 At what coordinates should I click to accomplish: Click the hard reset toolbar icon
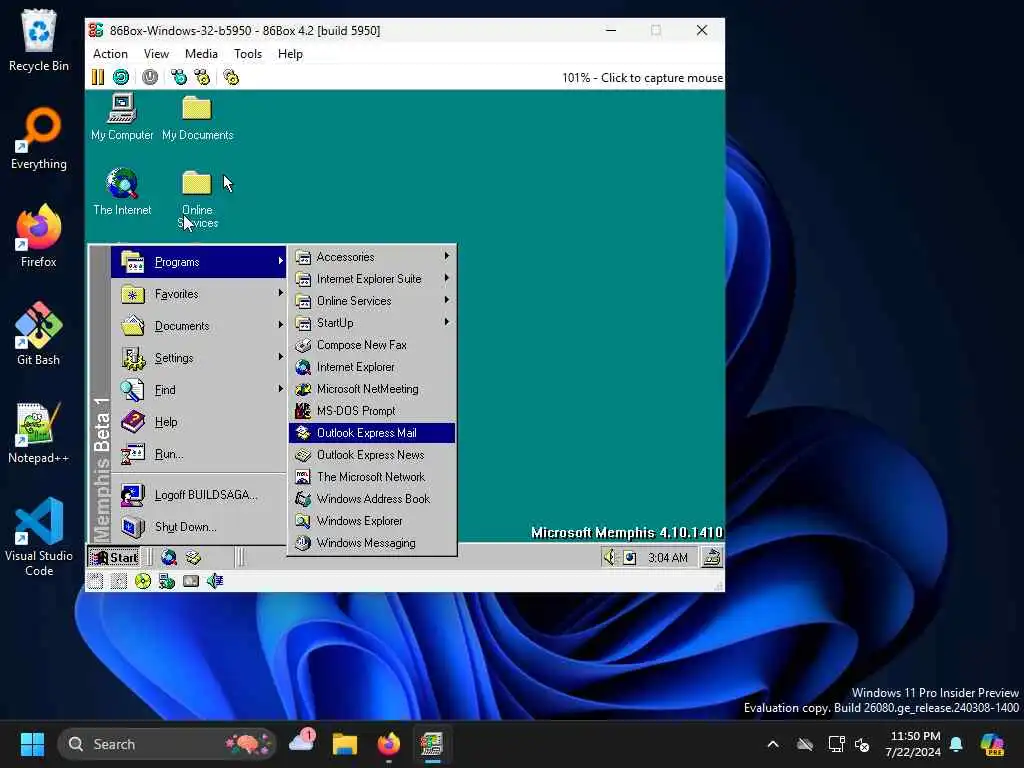coord(121,77)
